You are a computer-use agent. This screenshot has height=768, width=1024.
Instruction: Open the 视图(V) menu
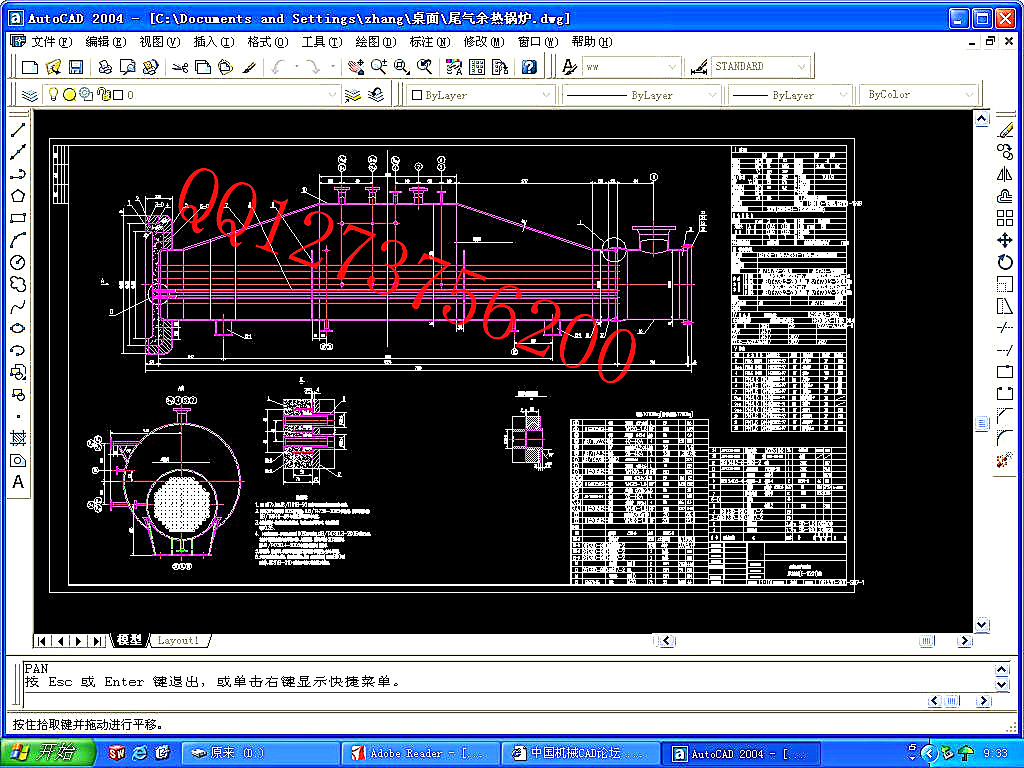pos(160,42)
